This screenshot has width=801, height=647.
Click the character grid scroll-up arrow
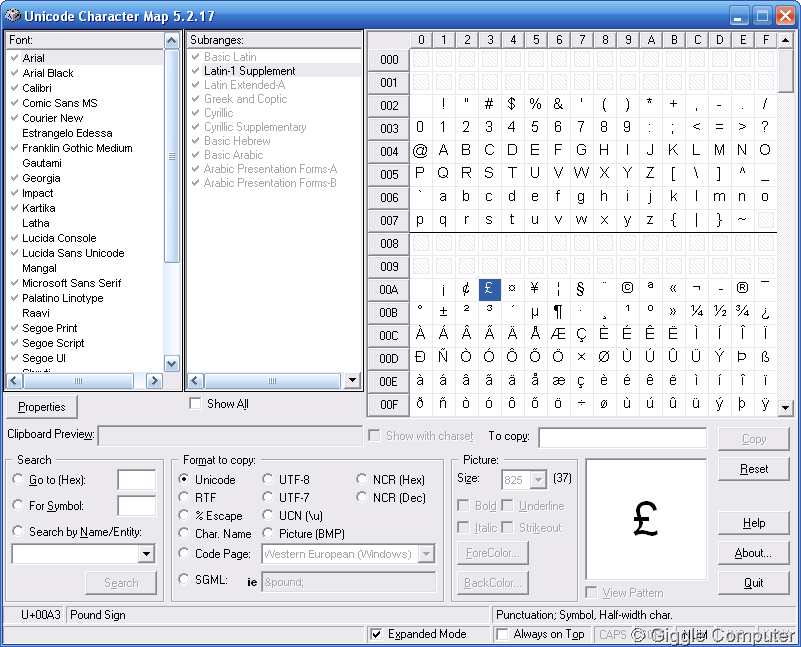coord(786,40)
